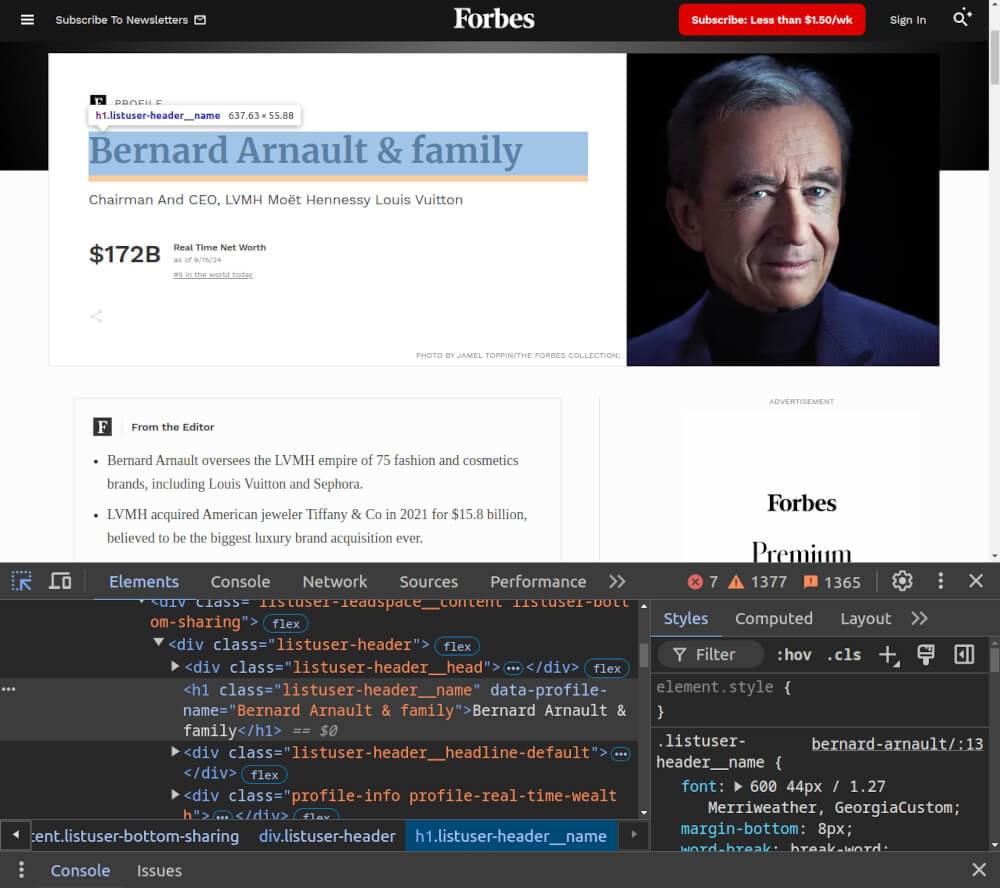Open the #5 in the world link
1000x888 pixels.
click(x=212, y=274)
